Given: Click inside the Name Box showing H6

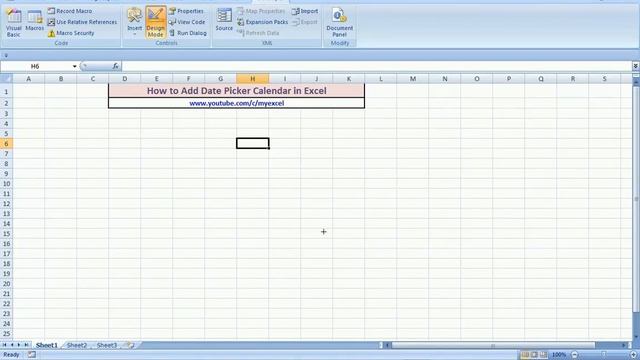Looking at the screenshot, I should [x=35, y=66].
